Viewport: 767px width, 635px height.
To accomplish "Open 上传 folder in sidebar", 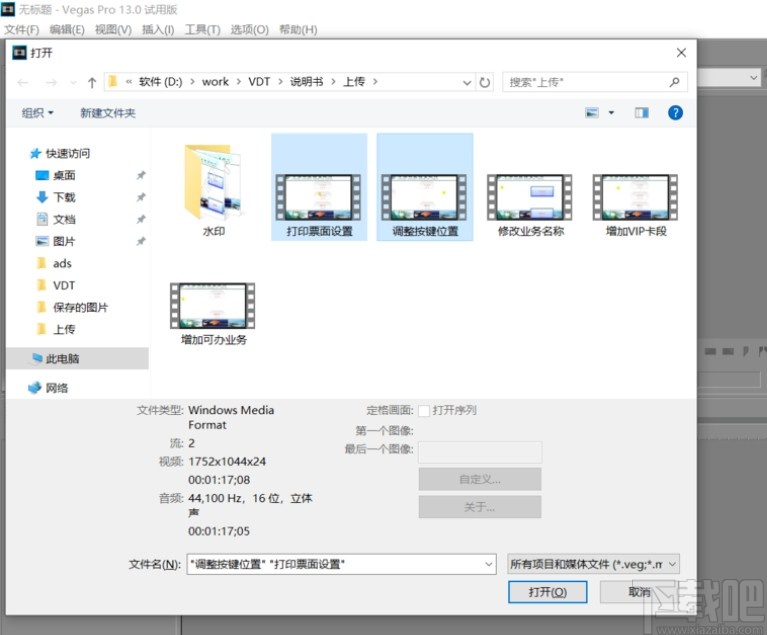I will tap(56, 329).
